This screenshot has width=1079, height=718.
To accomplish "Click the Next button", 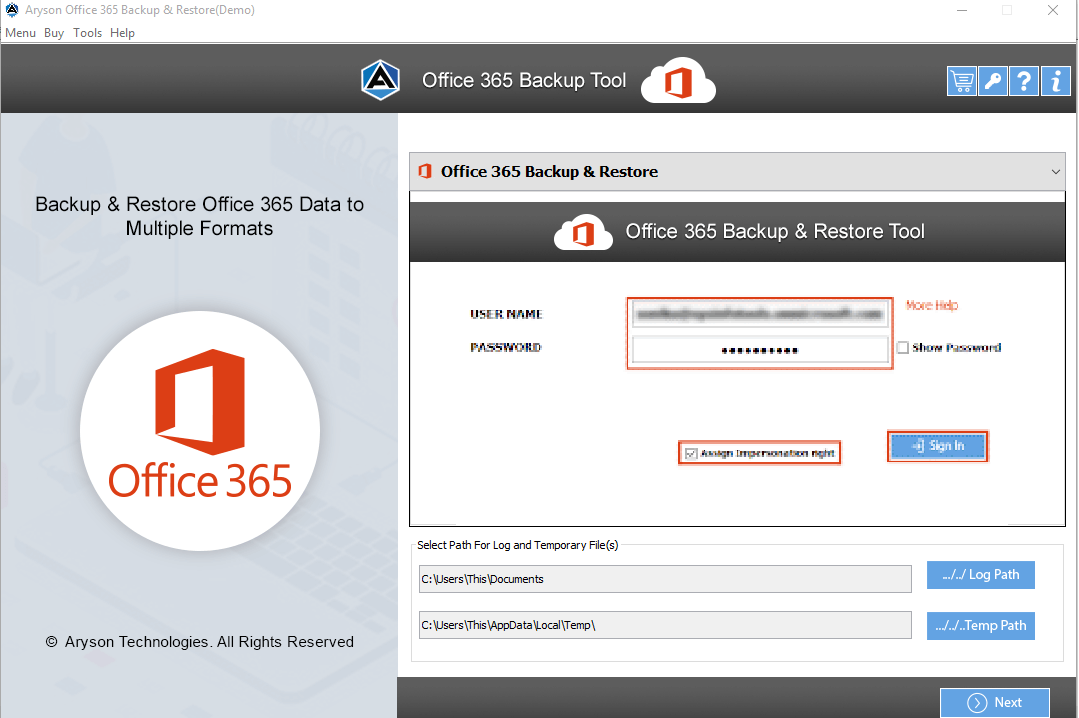I will (995, 702).
